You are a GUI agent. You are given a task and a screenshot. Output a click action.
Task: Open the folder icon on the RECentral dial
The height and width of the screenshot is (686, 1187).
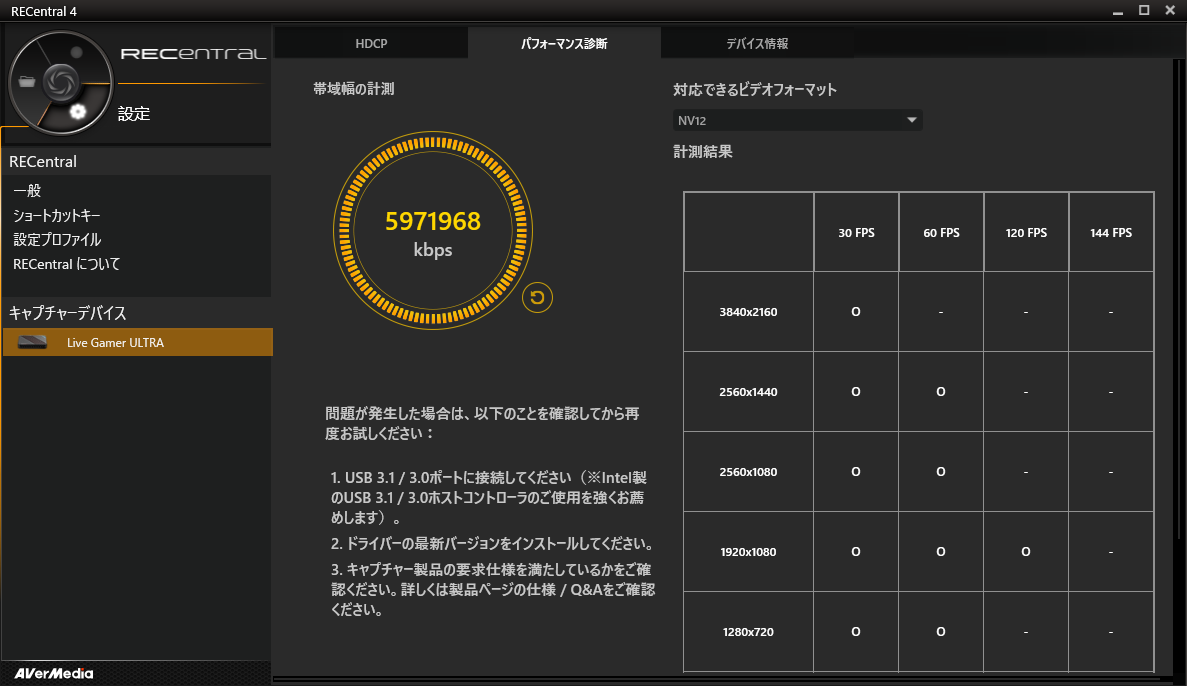pos(27,82)
